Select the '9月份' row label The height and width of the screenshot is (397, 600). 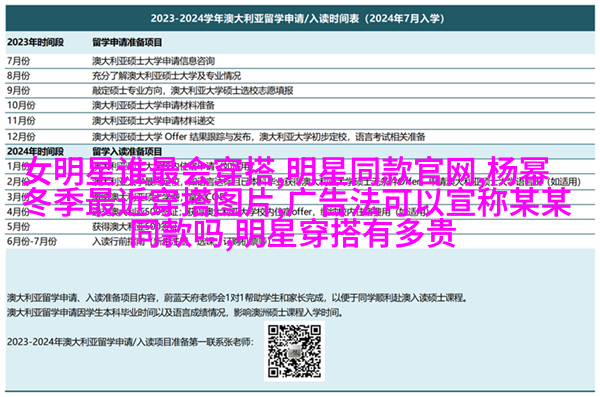pyautogui.click(x=18, y=91)
